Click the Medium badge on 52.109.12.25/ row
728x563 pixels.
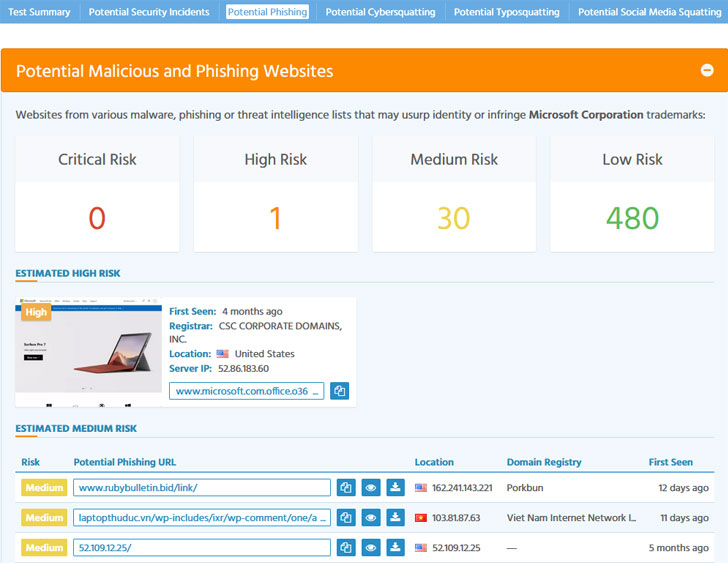pos(44,548)
